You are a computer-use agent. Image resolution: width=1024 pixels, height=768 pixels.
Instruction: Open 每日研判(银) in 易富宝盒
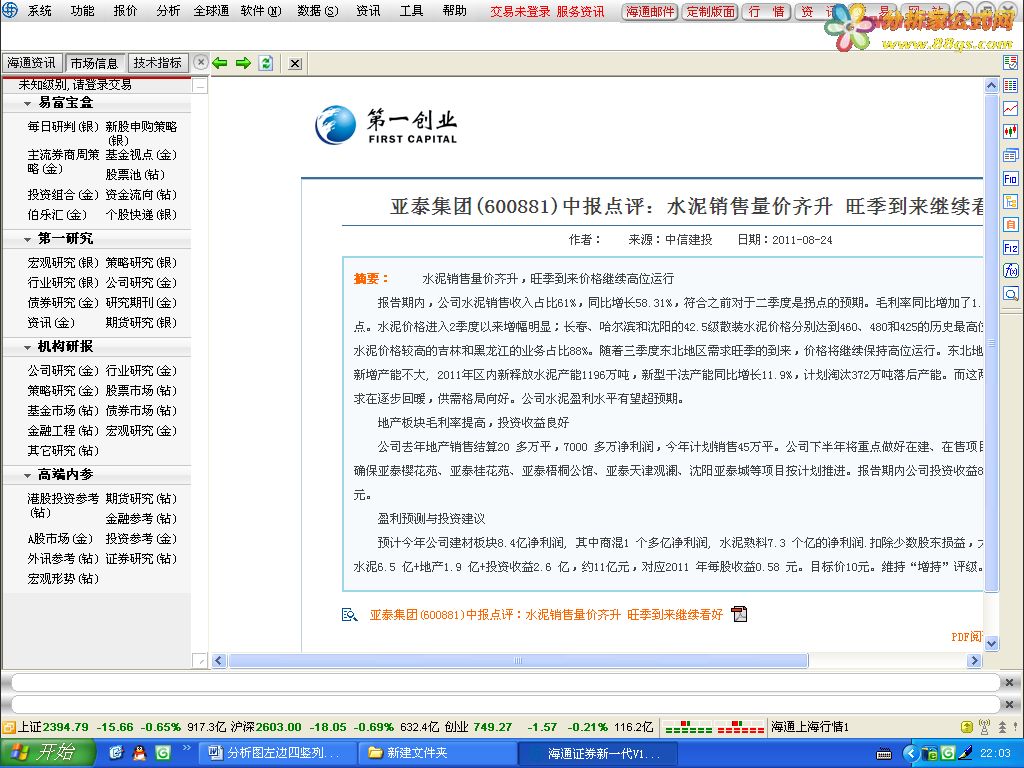63,126
